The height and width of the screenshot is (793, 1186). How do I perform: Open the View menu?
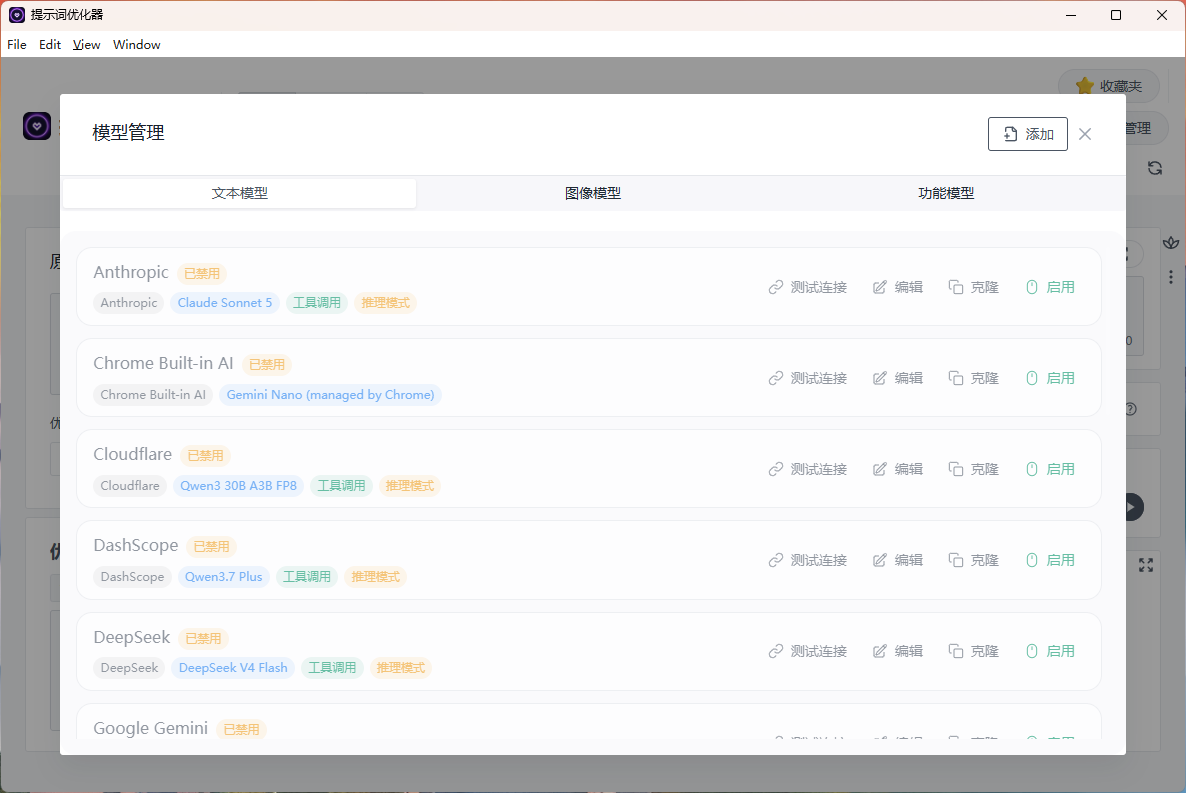86,45
